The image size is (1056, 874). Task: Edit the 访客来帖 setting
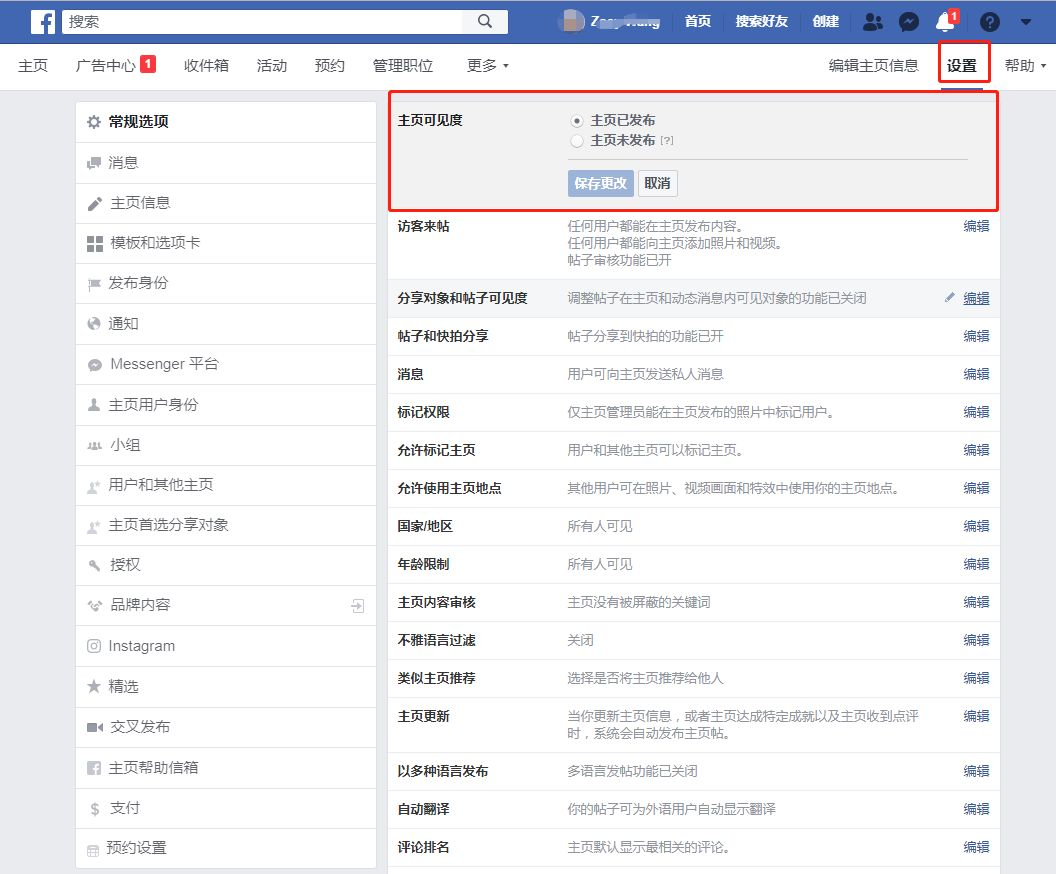coord(976,226)
